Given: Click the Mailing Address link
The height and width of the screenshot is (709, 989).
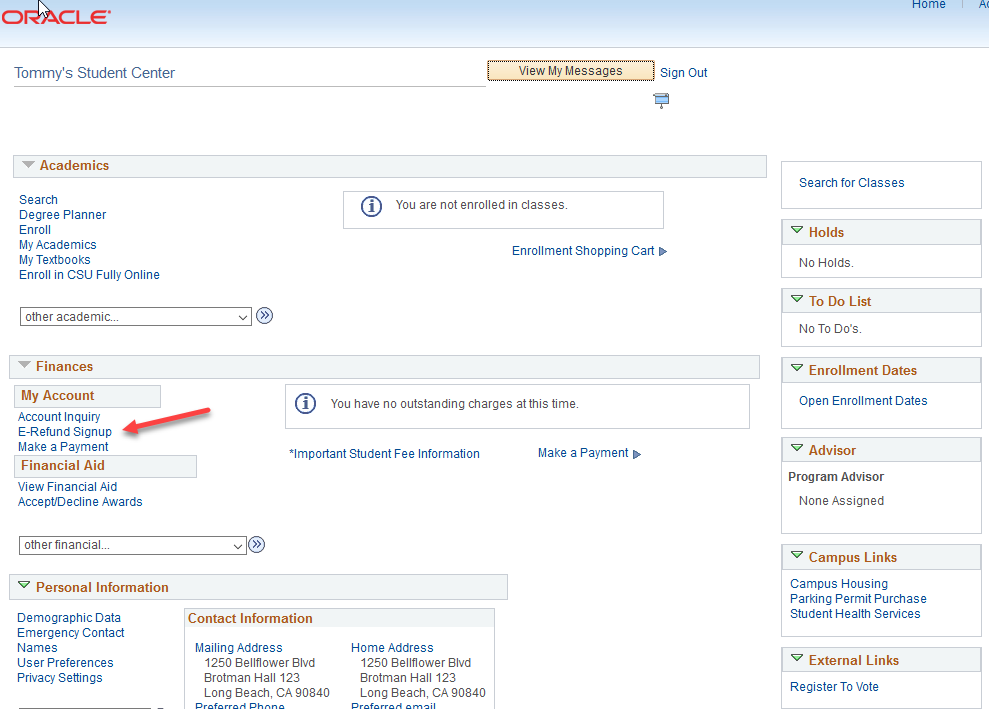Looking at the screenshot, I should coord(238,648).
